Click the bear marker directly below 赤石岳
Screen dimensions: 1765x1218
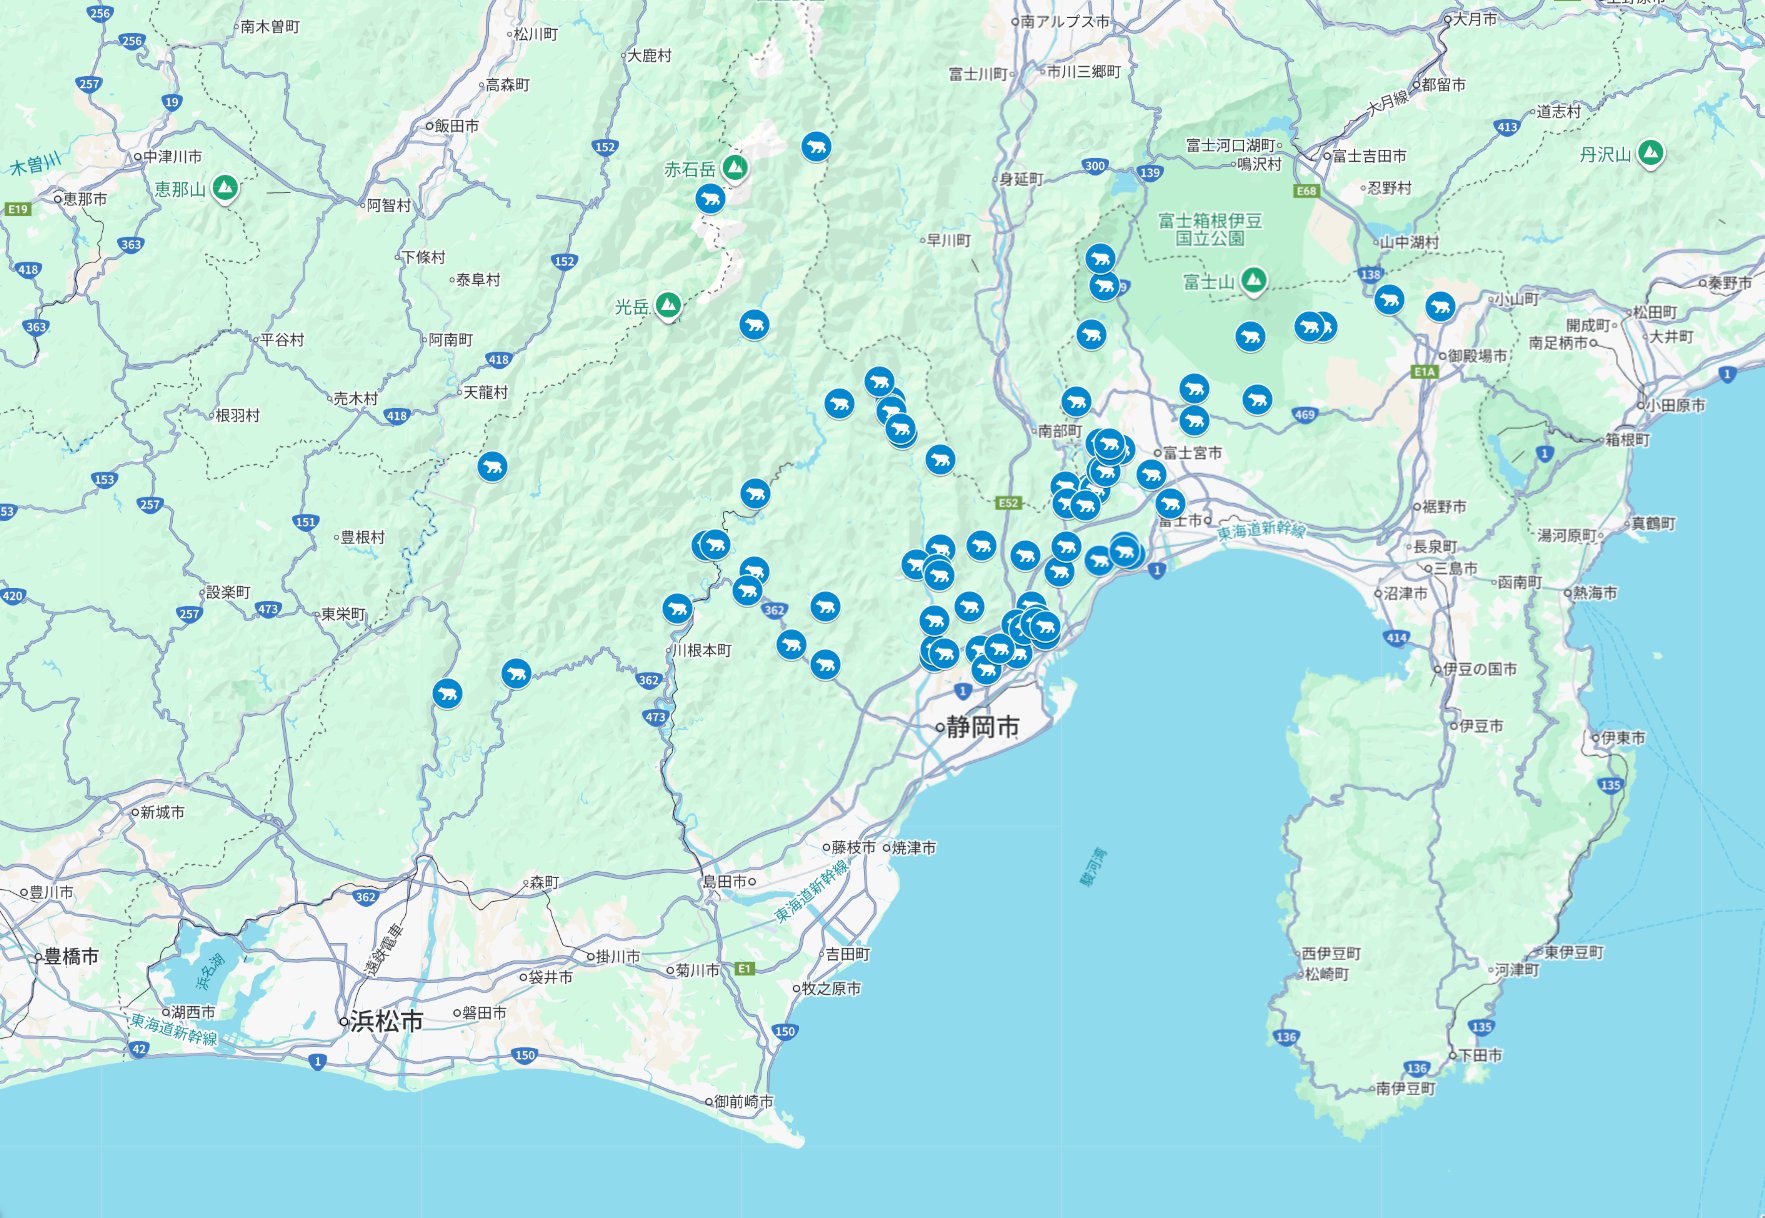tap(710, 199)
